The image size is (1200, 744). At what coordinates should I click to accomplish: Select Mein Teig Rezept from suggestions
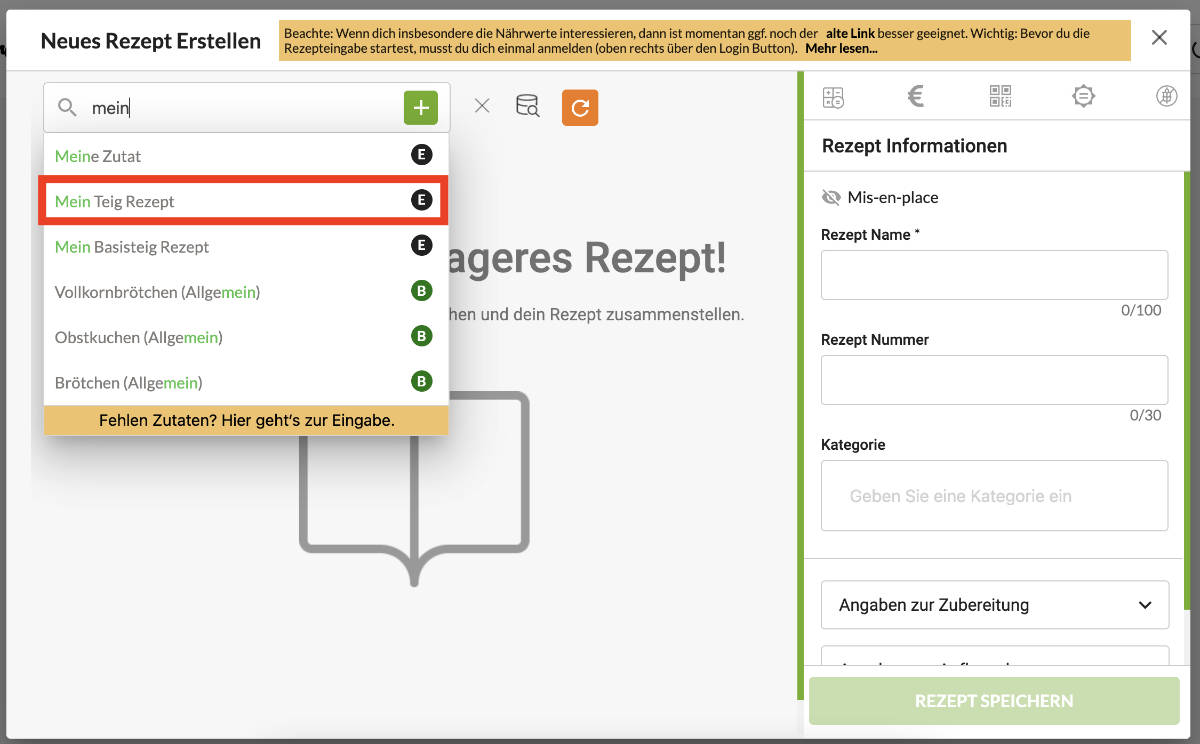243,201
